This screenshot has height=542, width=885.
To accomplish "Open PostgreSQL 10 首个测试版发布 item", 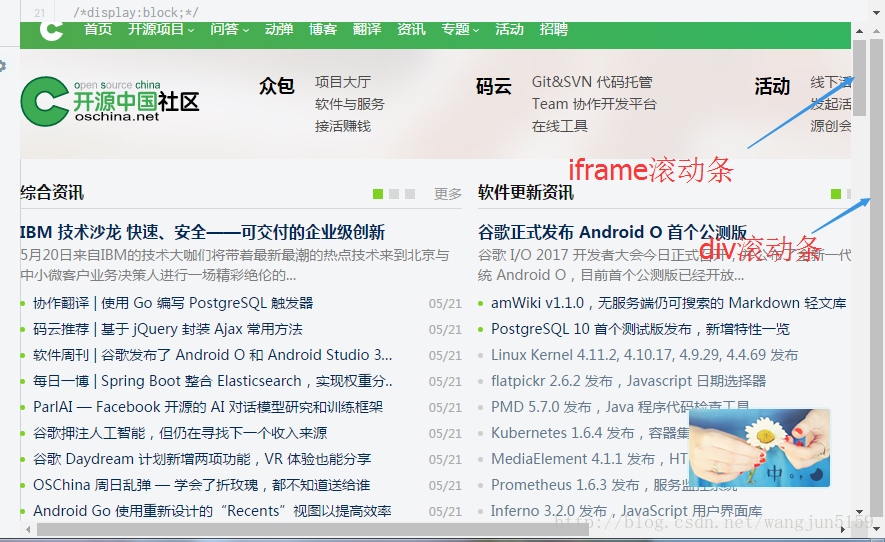I will (x=641, y=329).
